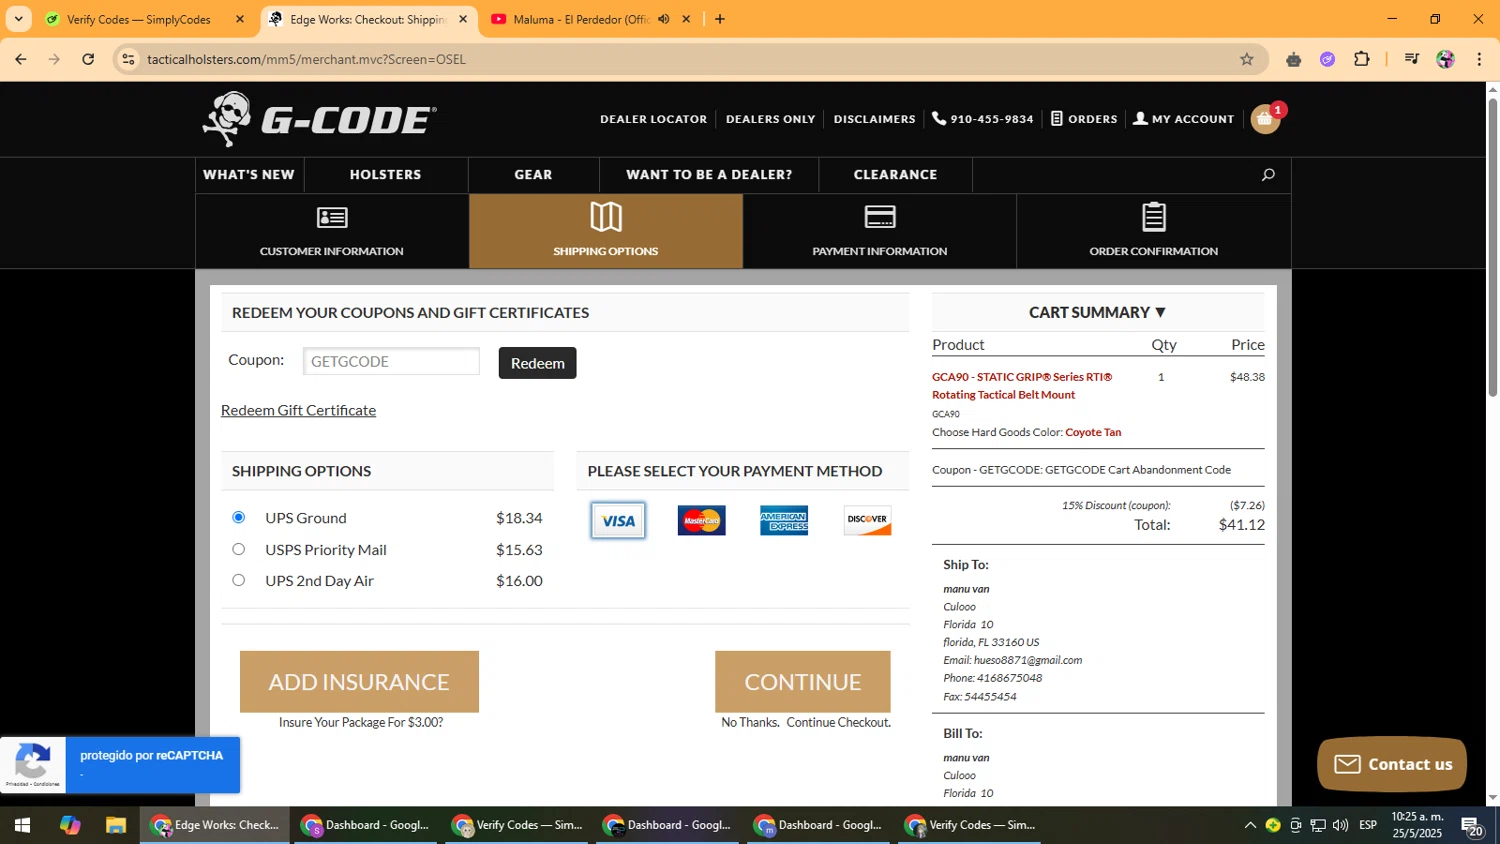Click the reCAPTCHA badge
The width and height of the screenshot is (1500, 844).
pos(120,765)
